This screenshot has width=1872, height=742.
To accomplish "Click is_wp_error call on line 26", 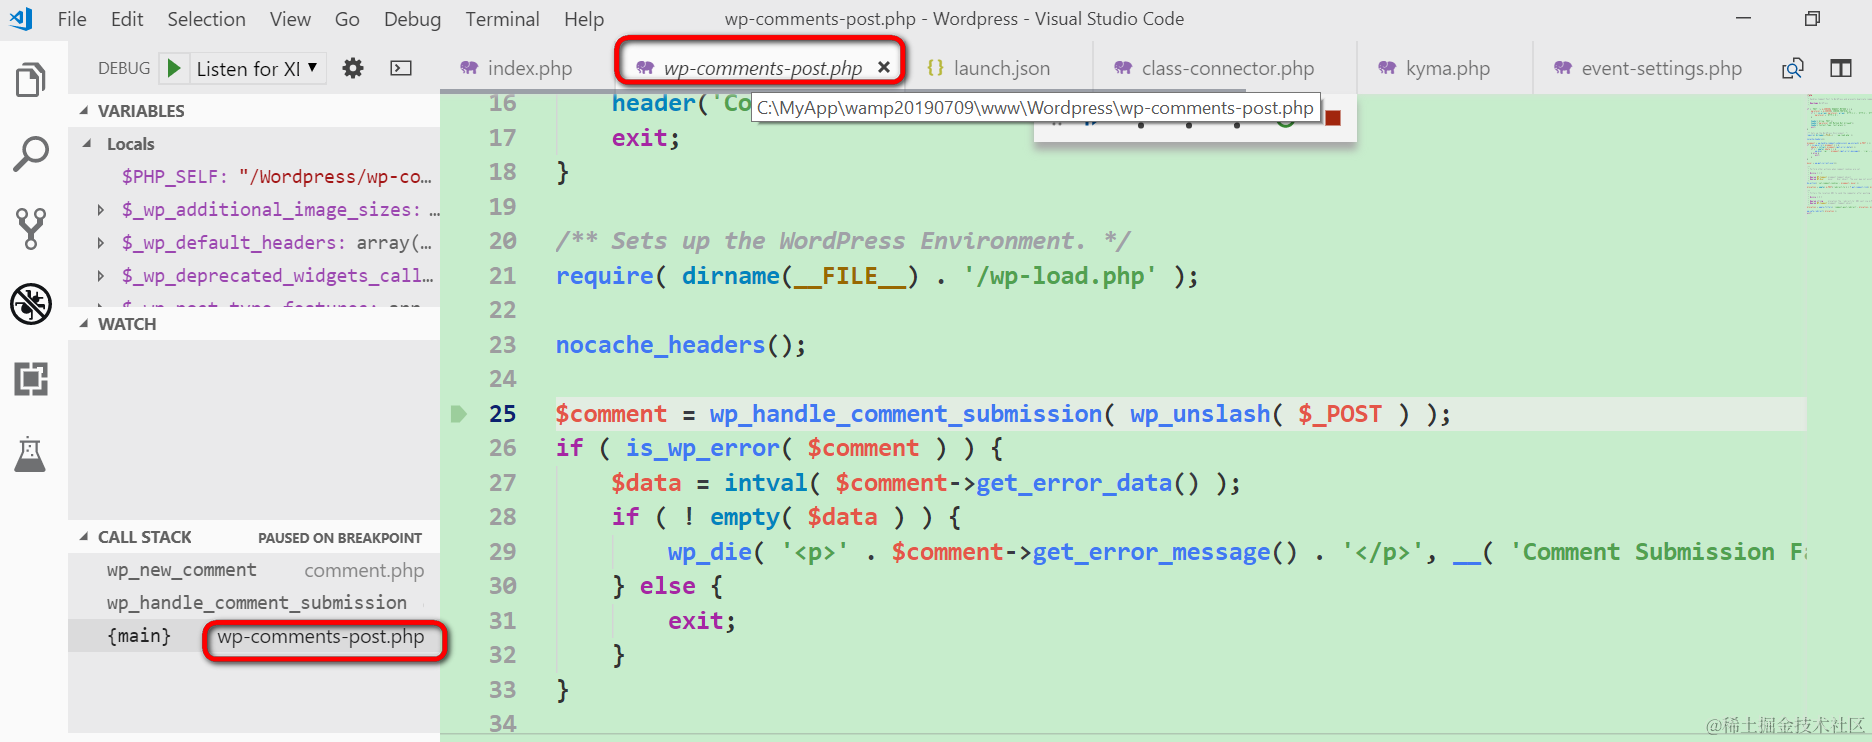I will pyautogui.click(x=702, y=448).
